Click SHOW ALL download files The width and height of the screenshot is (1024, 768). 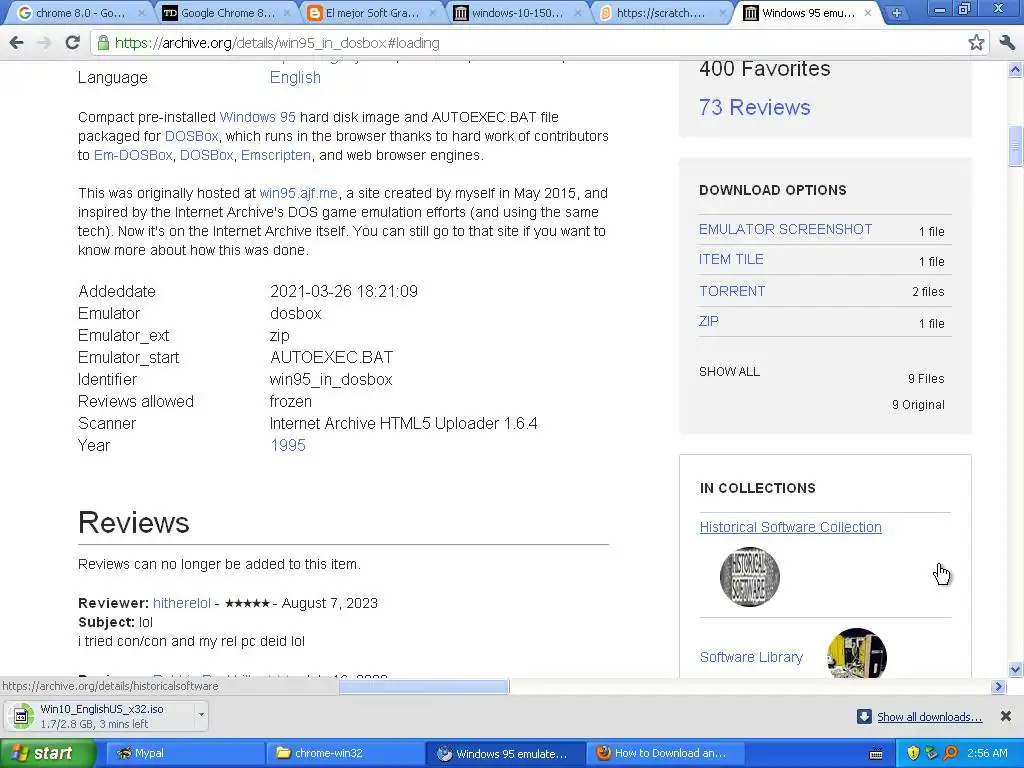[729, 372]
